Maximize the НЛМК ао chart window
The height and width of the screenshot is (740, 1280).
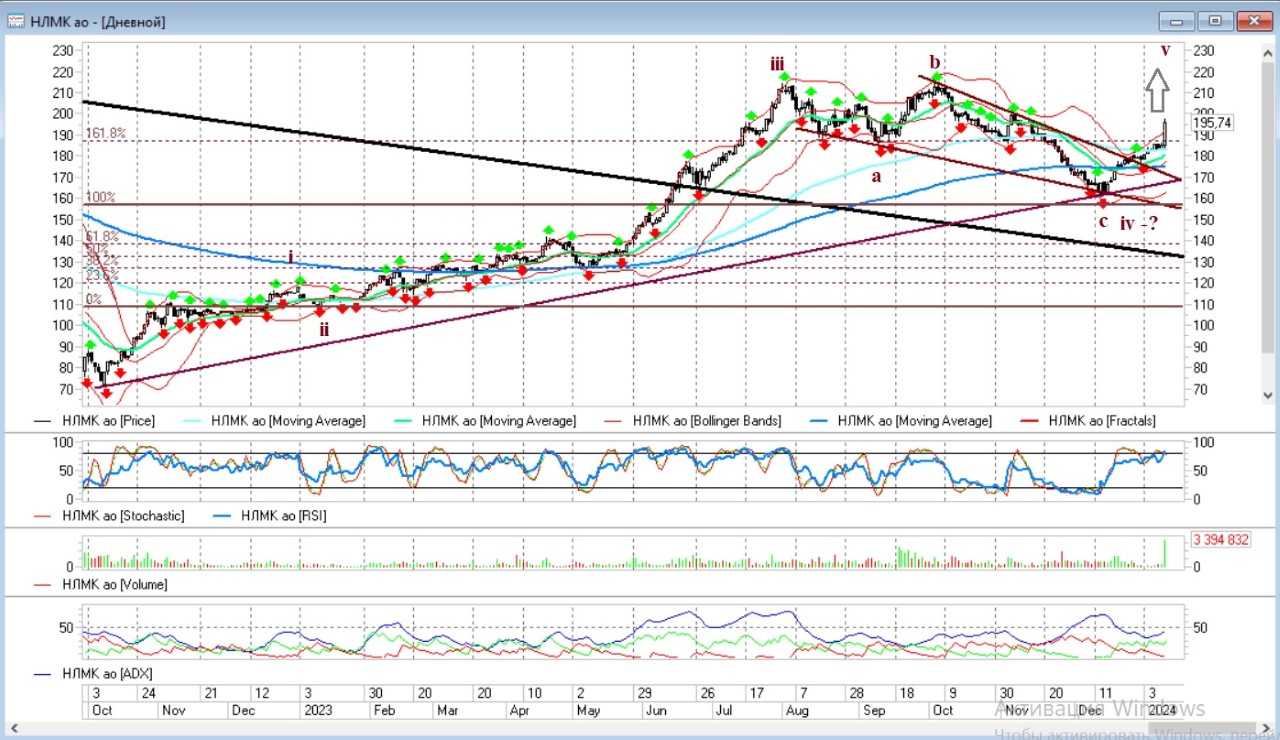[x=1215, y=21]
